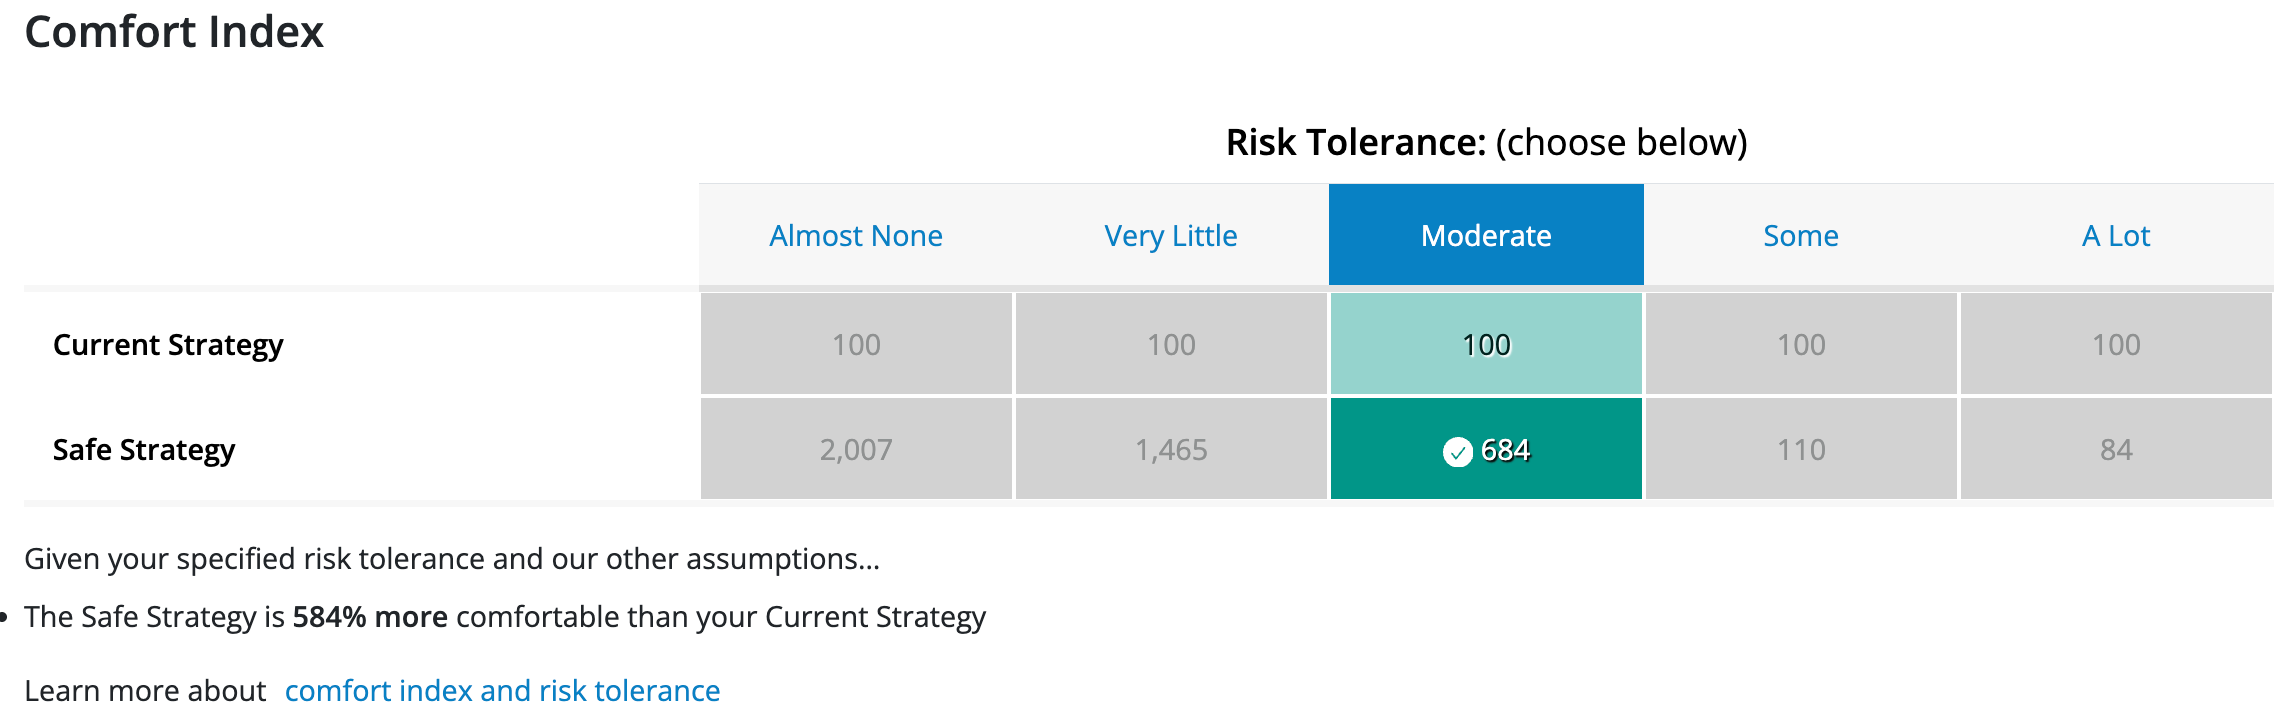Click Current Strategy 100 under Almost None

(856, 344)
